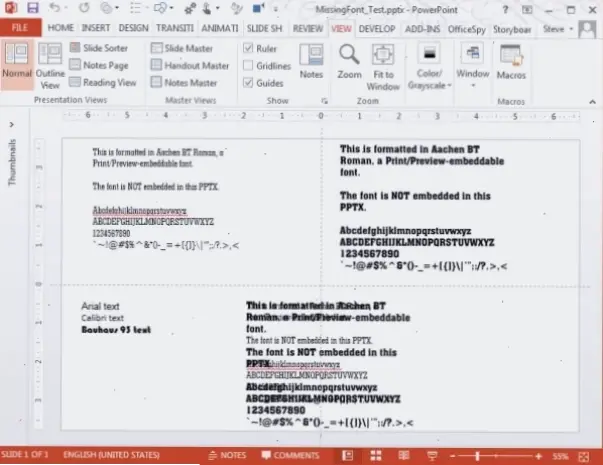This screenshot has height=465, width=603.
Task: Click zoom out minus button
Action: (453, 456)
